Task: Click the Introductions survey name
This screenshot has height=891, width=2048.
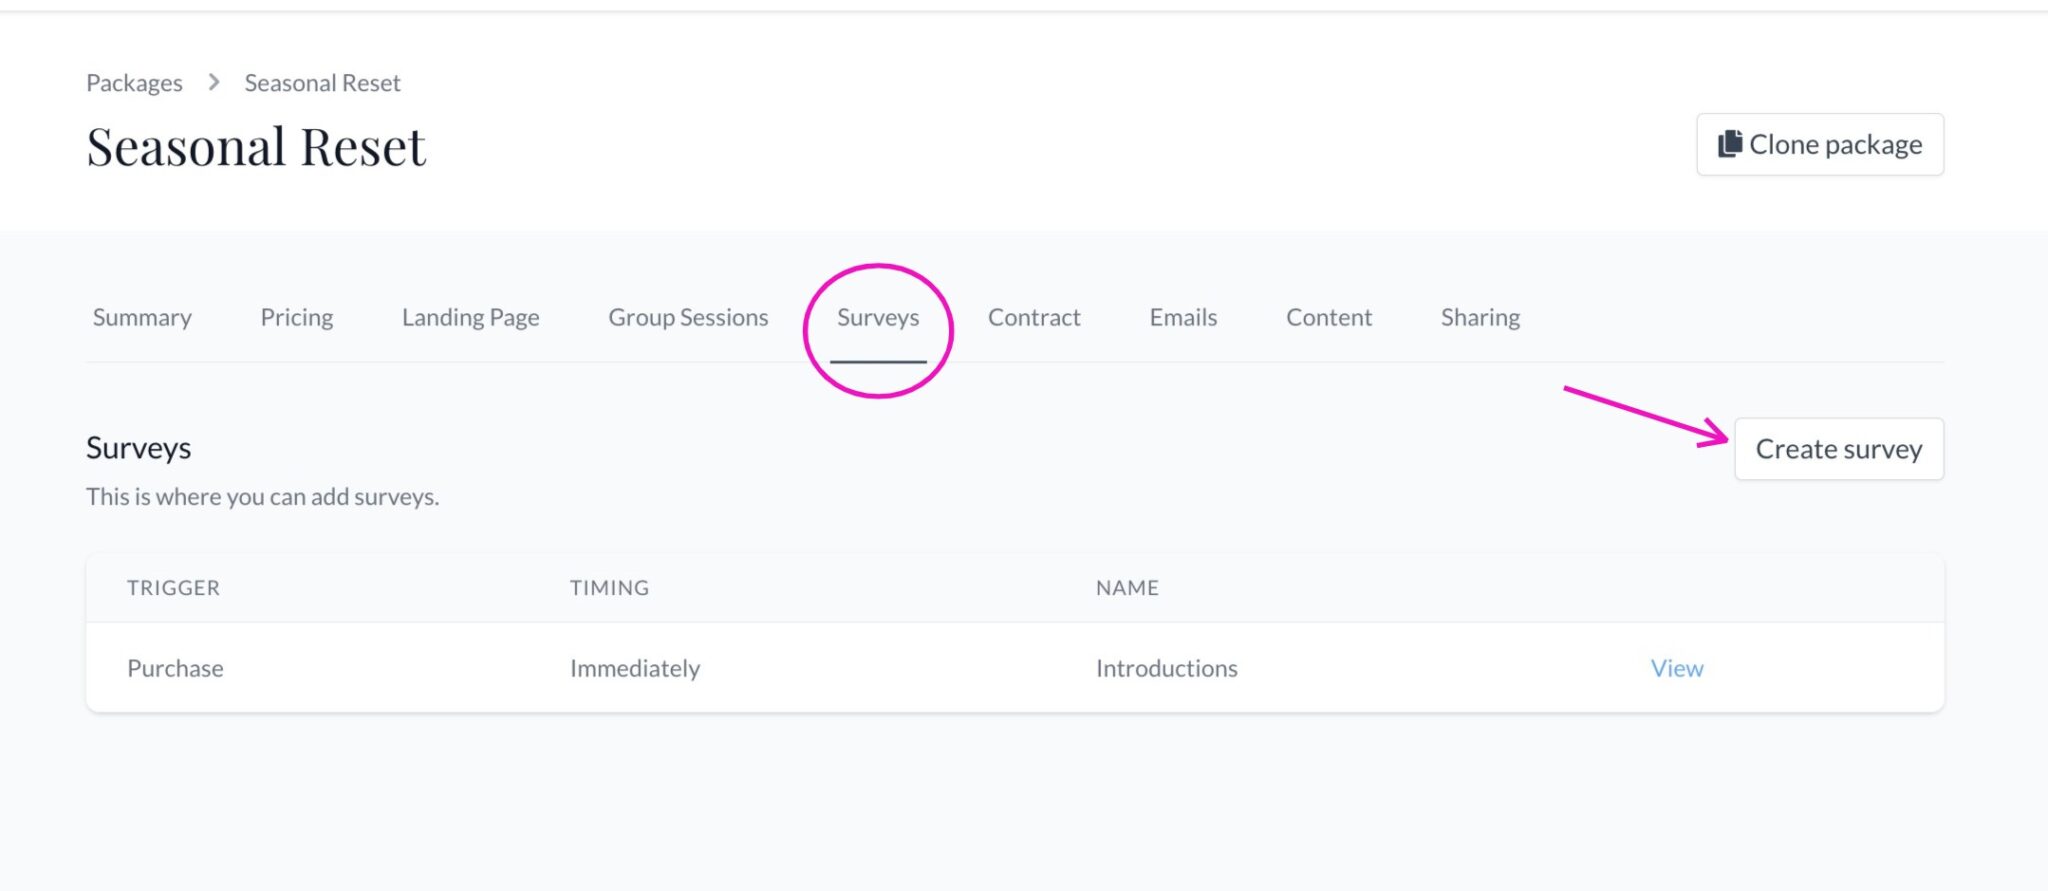Action: click(1166, 668)
